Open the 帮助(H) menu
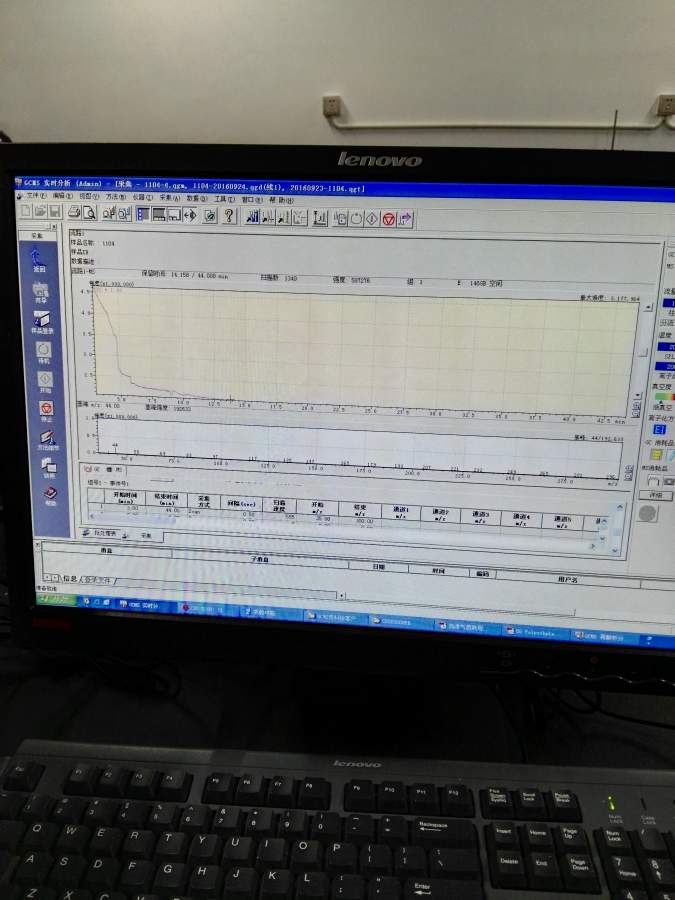The image size is (675, 900). tap(281, 200)
